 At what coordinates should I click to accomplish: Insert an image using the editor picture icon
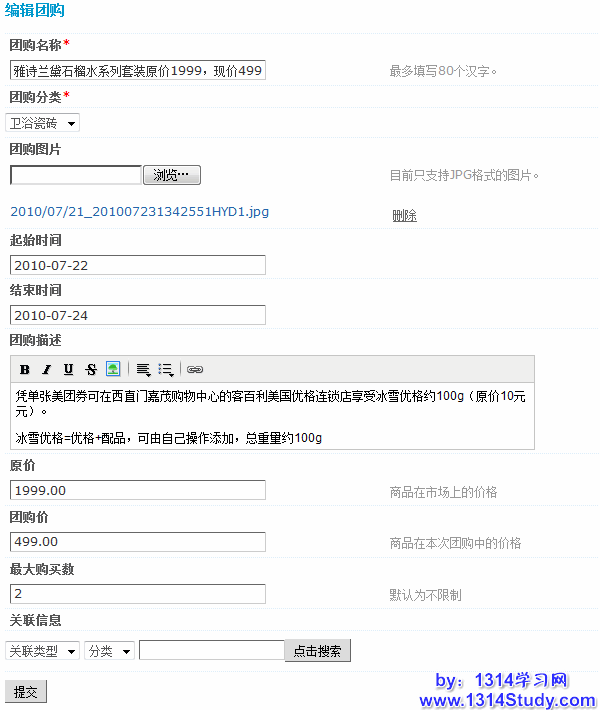(x=113, y=369)
